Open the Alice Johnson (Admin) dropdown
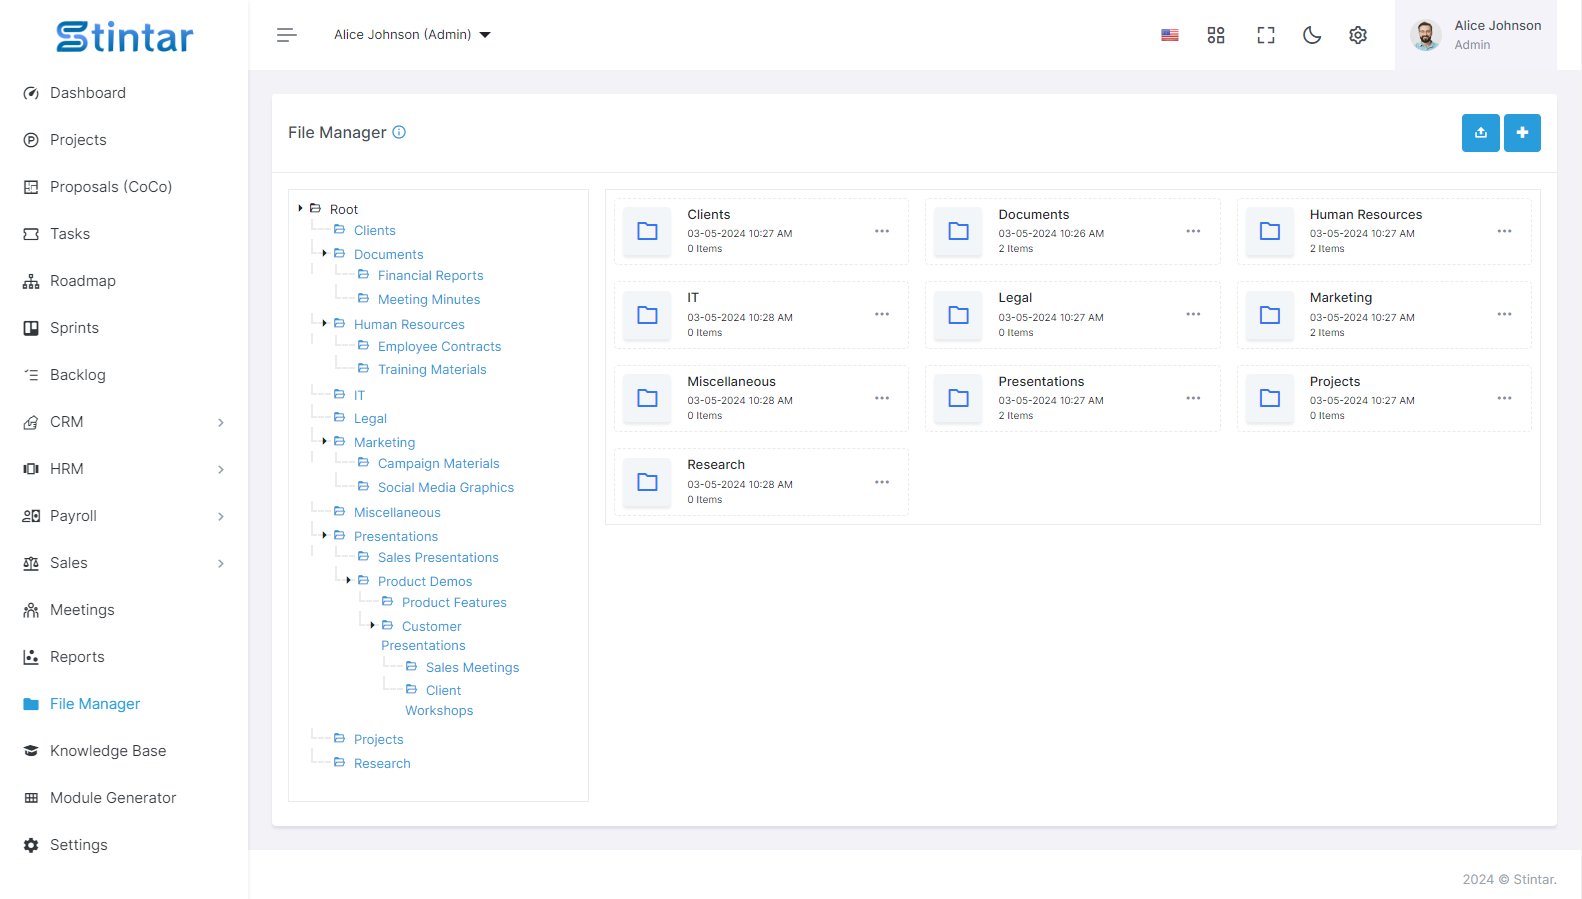Screen dimensions: 1582x899 [412, 35]
